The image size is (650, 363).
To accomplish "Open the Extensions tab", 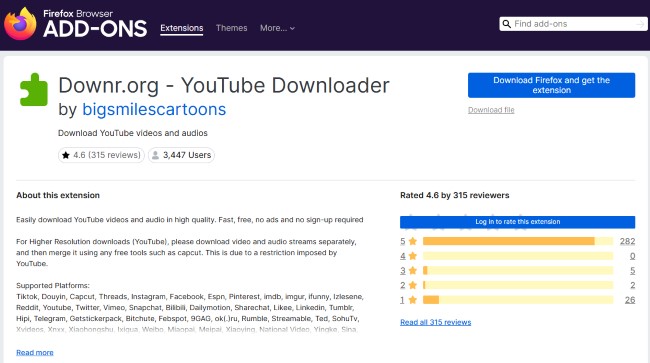I will [182, 28].
